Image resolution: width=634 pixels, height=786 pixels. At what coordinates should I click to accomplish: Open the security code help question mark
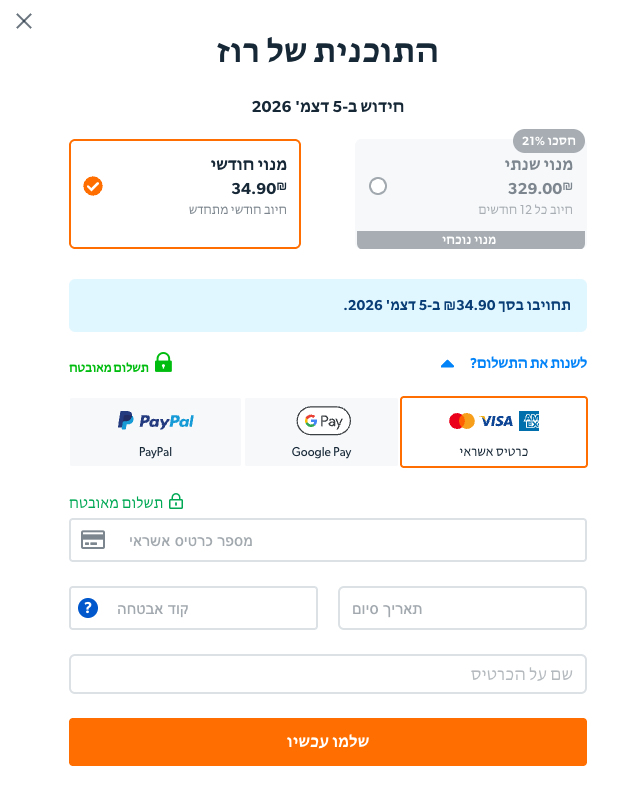pyautogui.click(x=88, y=608)
